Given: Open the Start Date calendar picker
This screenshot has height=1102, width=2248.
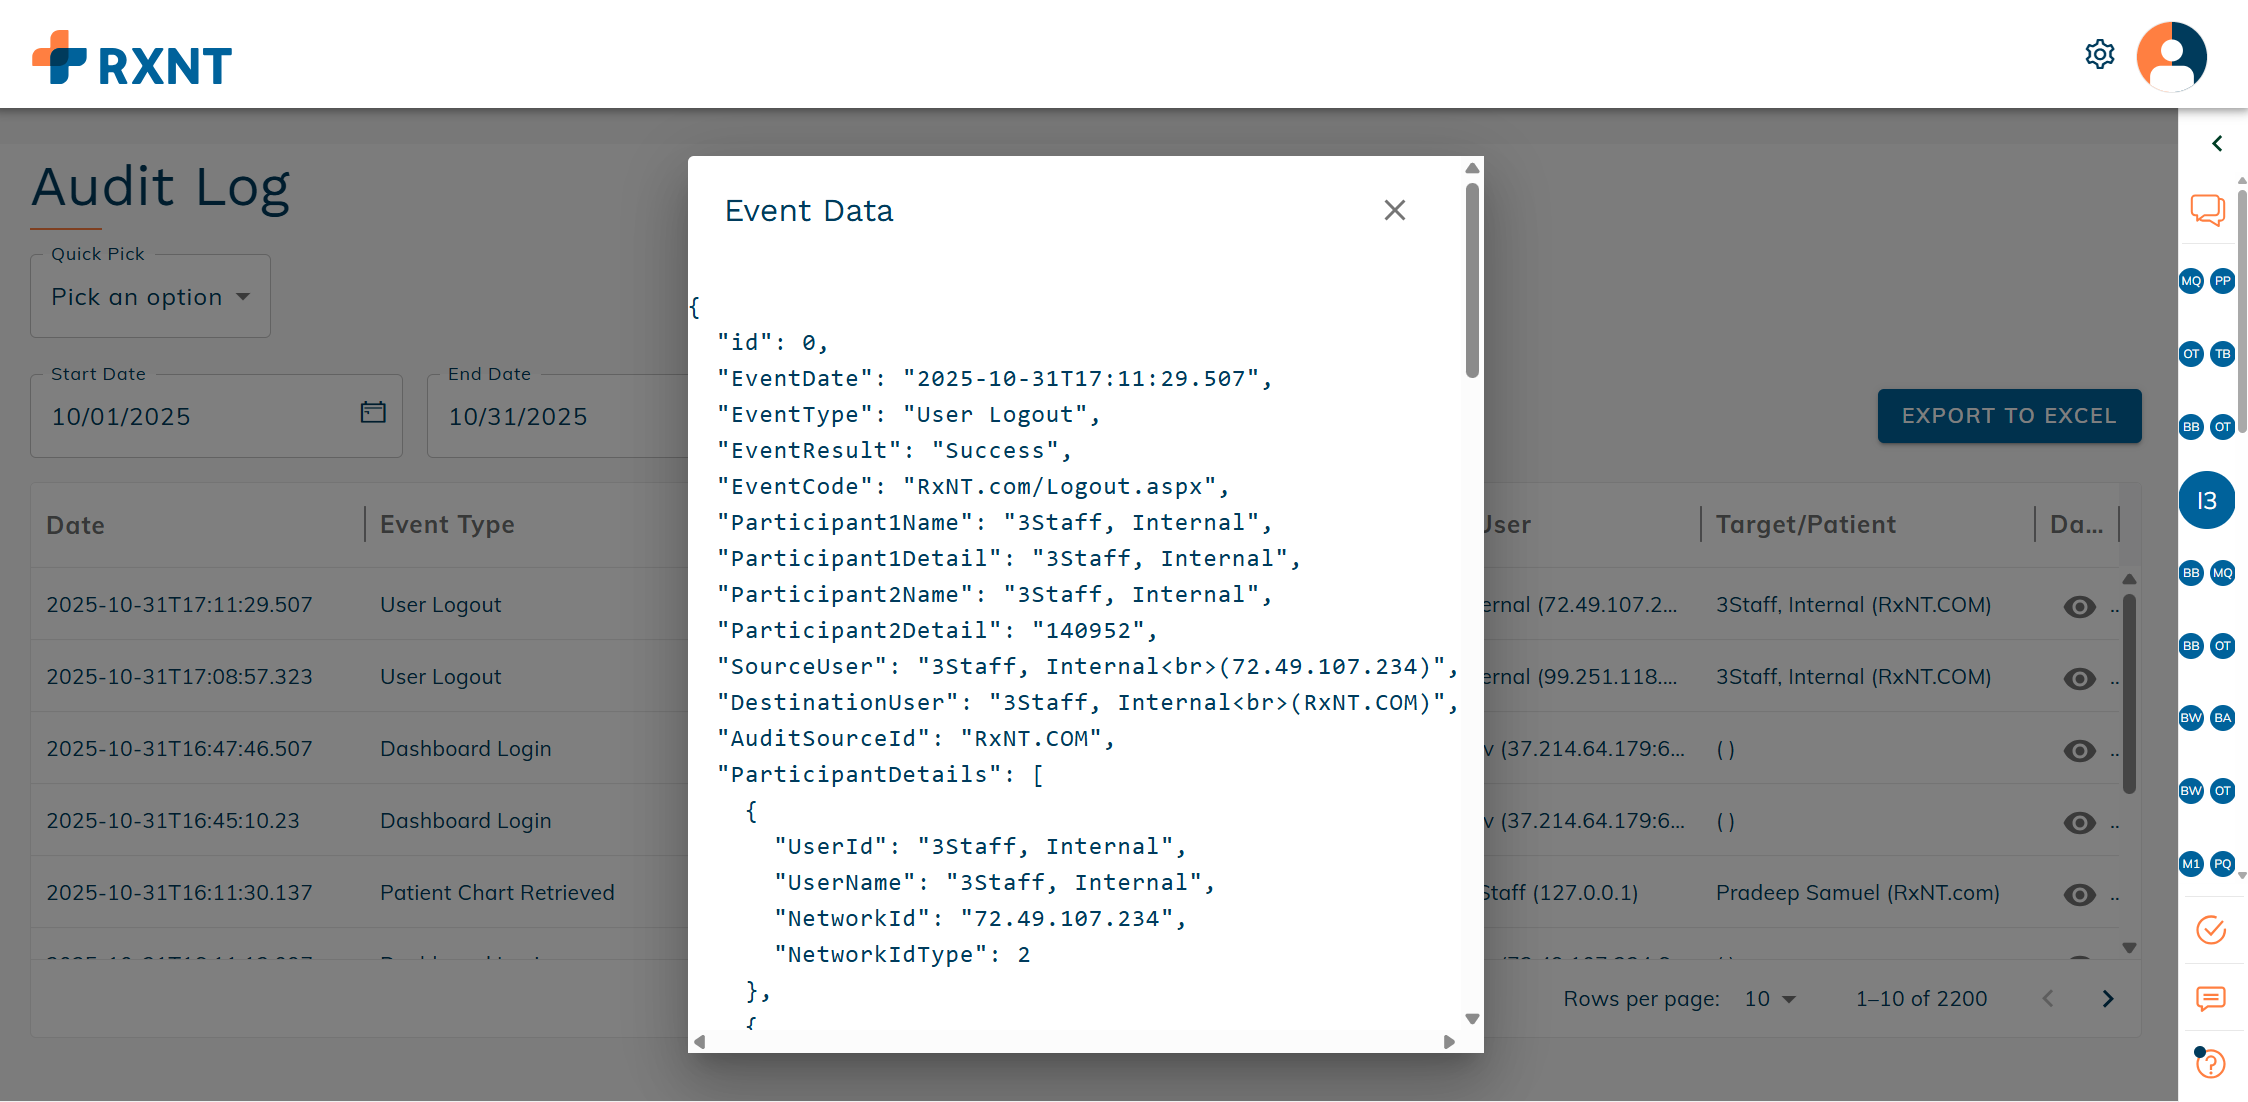Looking at the screenshot, I should [371, 412].
